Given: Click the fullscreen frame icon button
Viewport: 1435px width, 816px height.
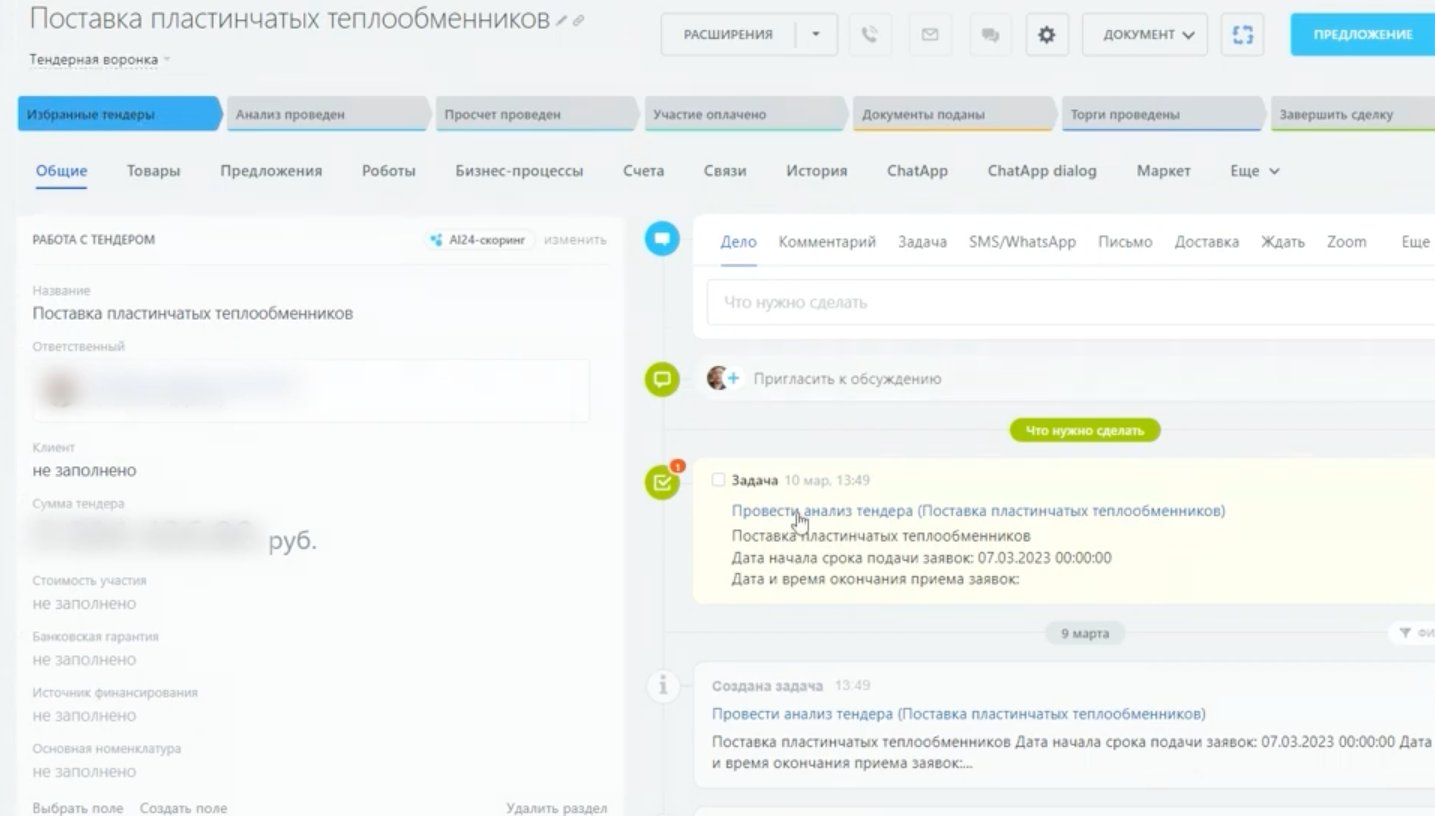Looking at the screenshot, I should tap(1242, 35).
